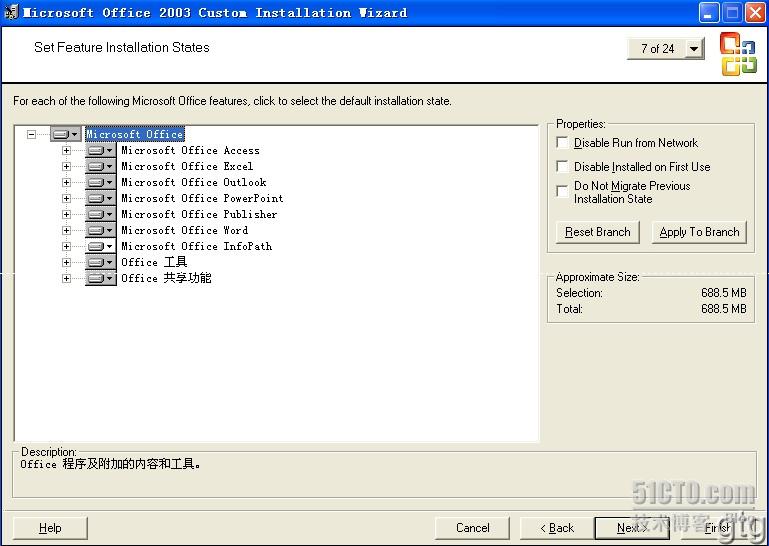Viewport: 769px width, 546px height.
Task: Expand the Office 工具 branch
Action: click(66, 262)
